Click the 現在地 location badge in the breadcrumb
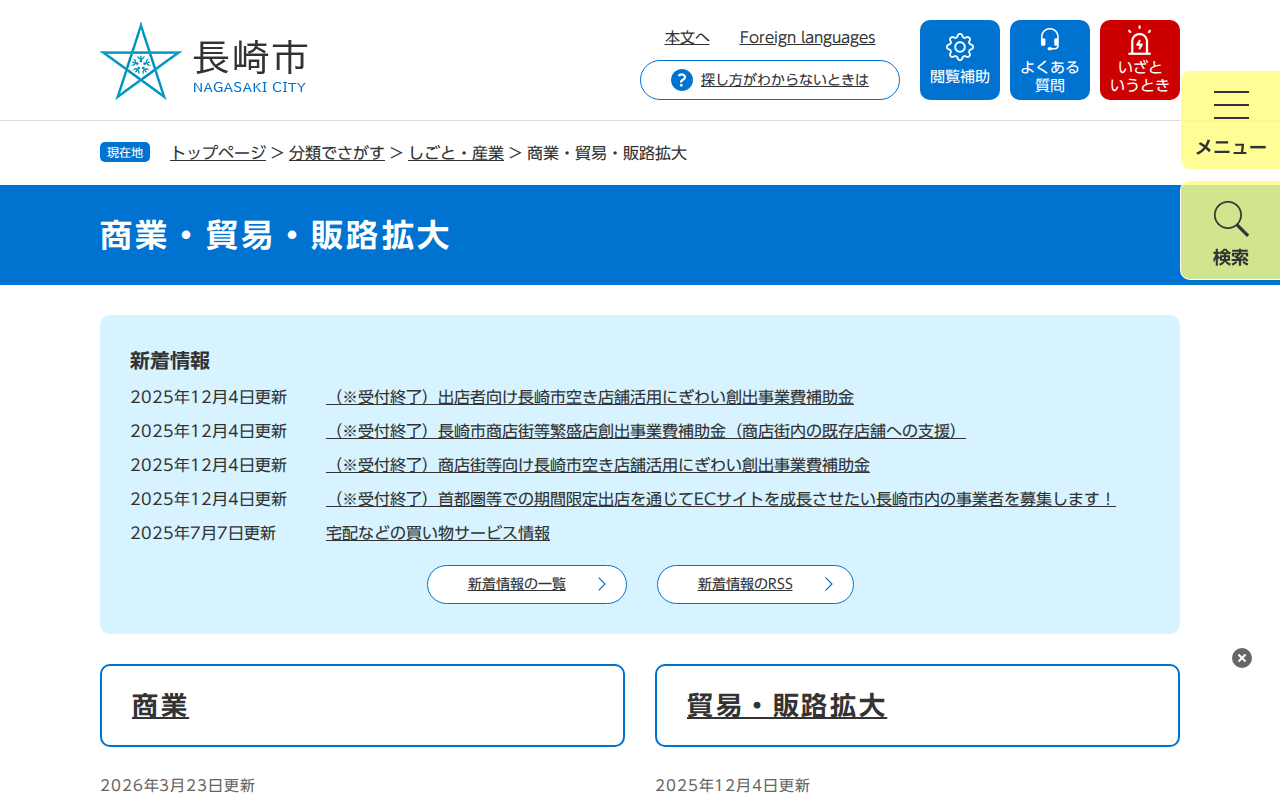1280x800 pixels. pos(124,151)
